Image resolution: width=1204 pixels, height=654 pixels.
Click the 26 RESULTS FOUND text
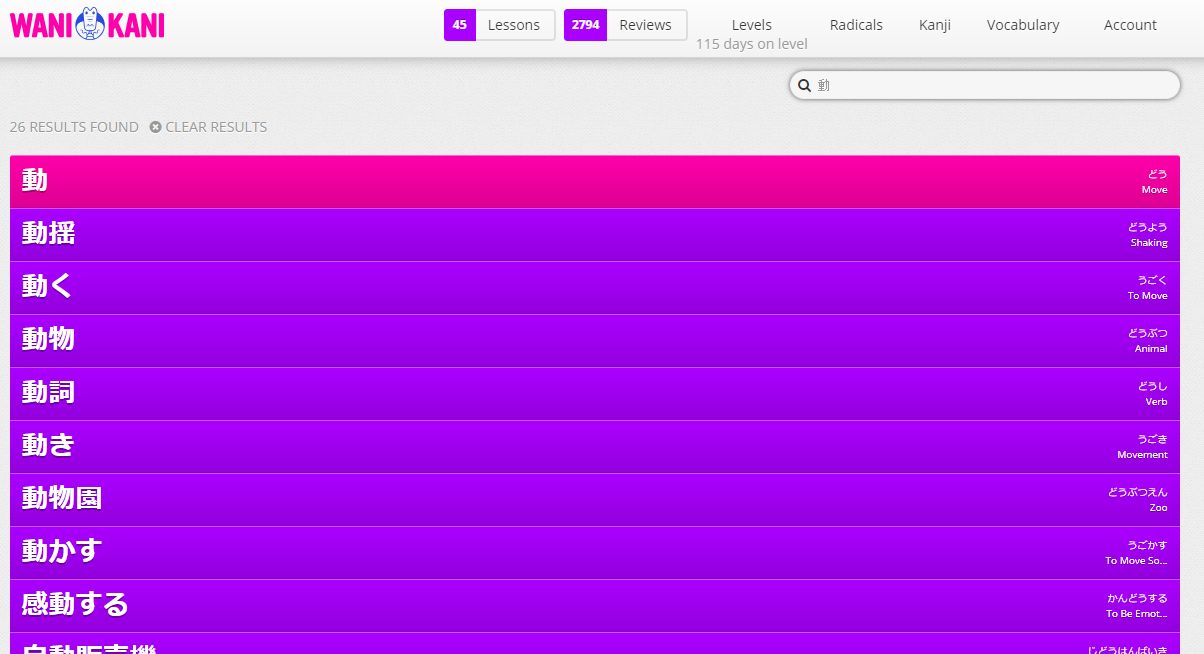point(74,127)
